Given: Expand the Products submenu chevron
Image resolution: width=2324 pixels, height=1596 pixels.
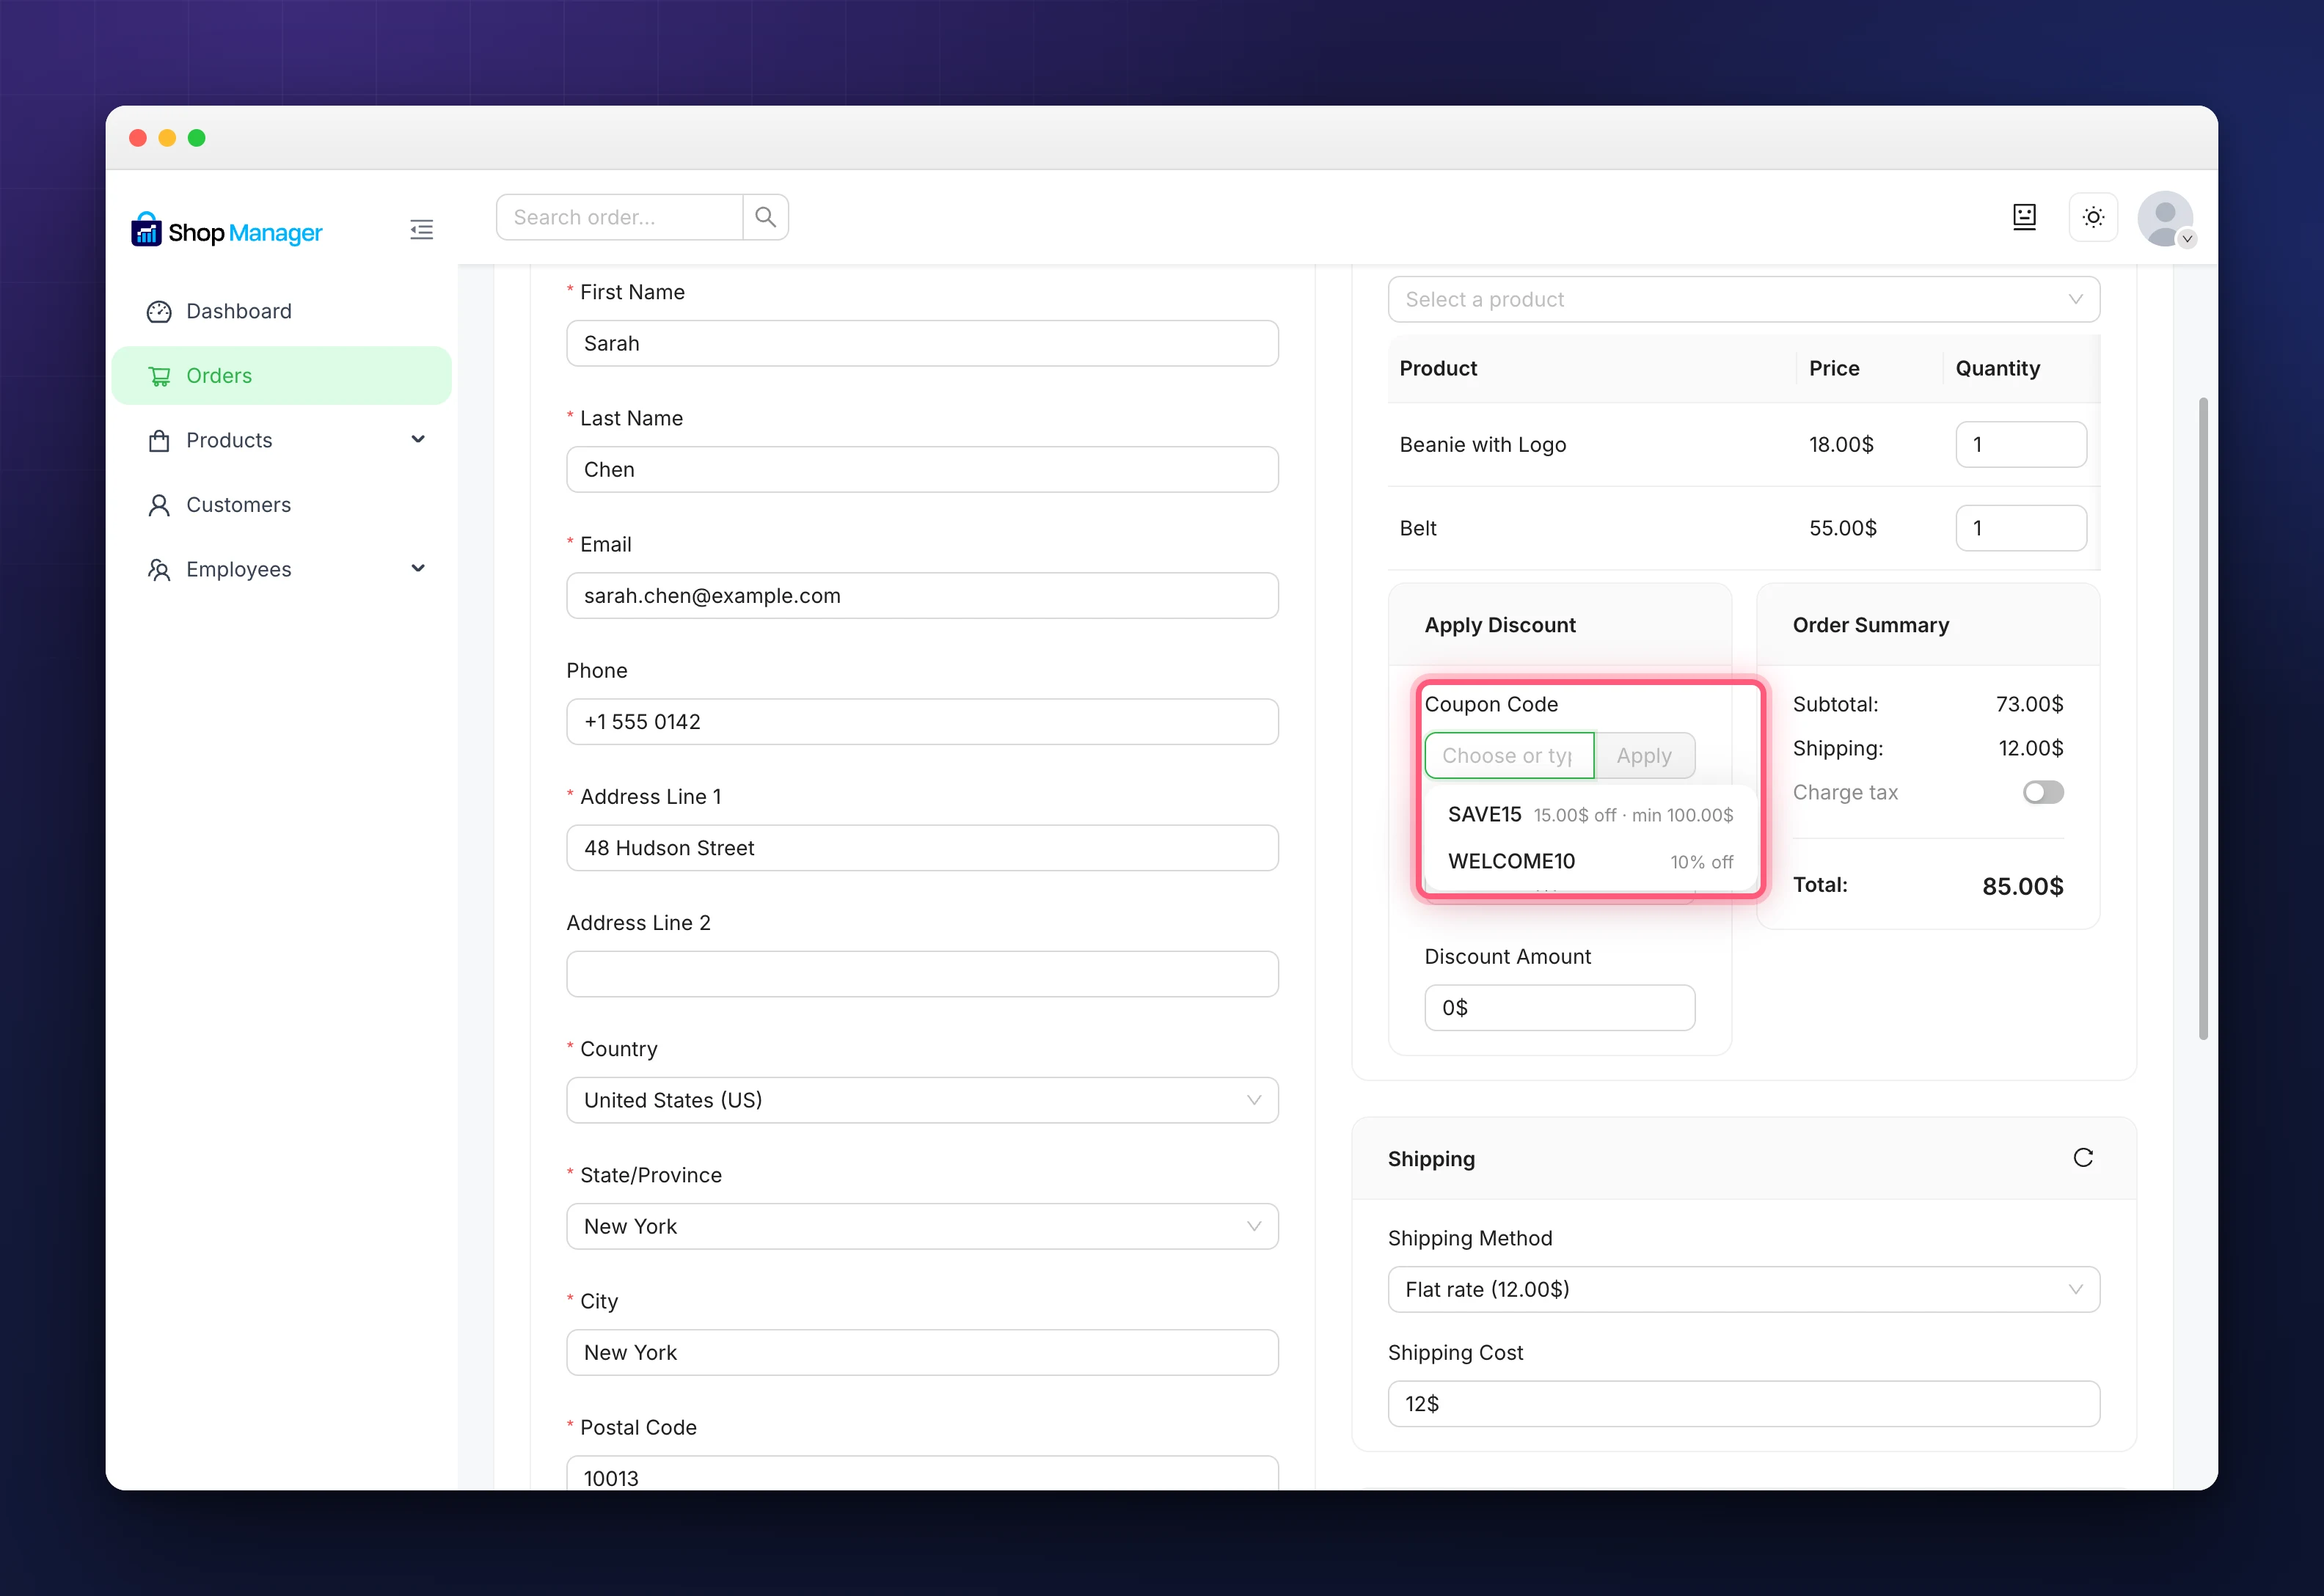Looking at the screenshot, I should click(x=418, y=440).
